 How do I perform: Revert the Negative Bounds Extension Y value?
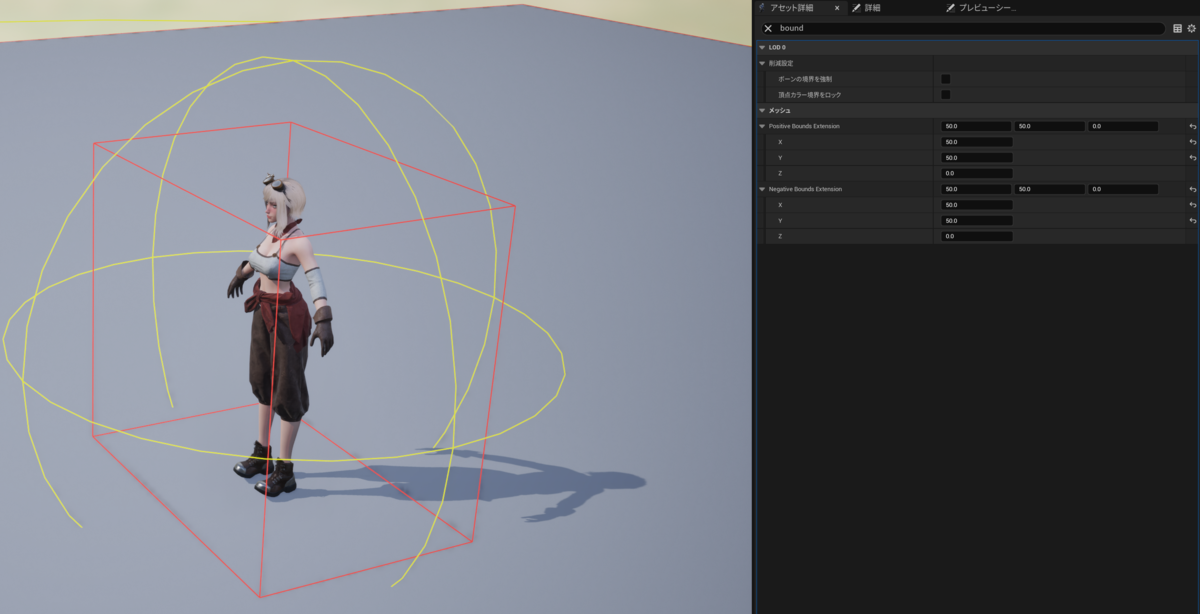(x=1191, y=220)
